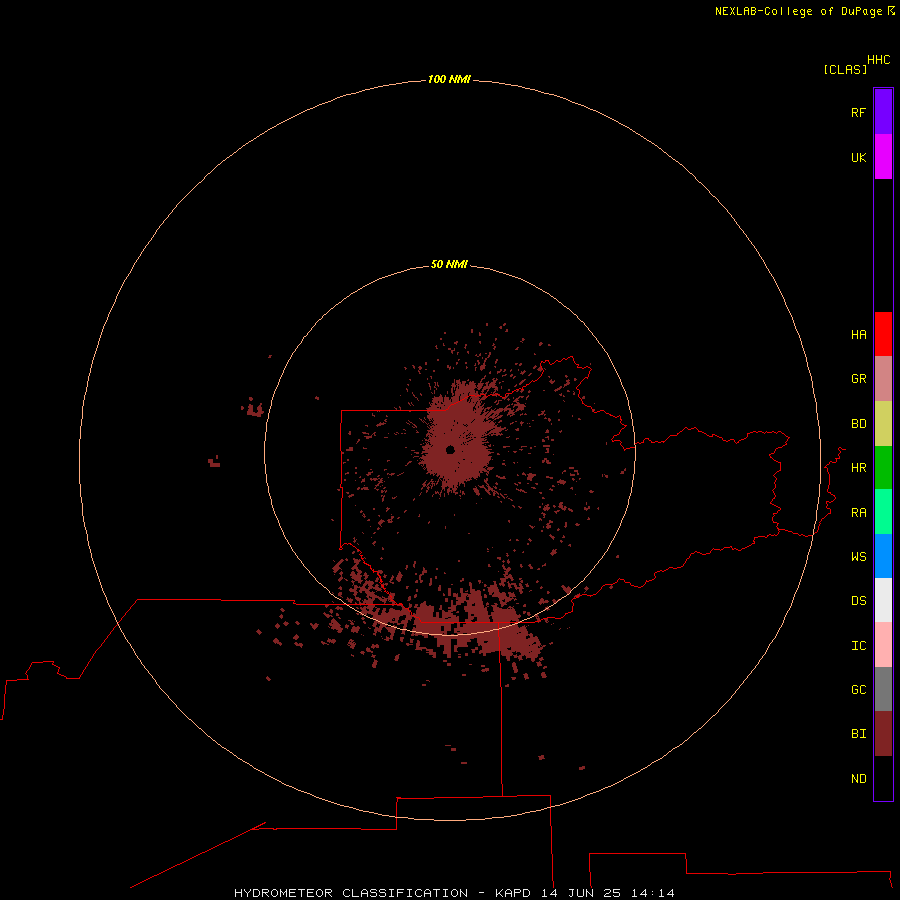The width and height of the screenshot is (900, 900).
Task: Click the RA light green swatch
Action: coord(883,512)
